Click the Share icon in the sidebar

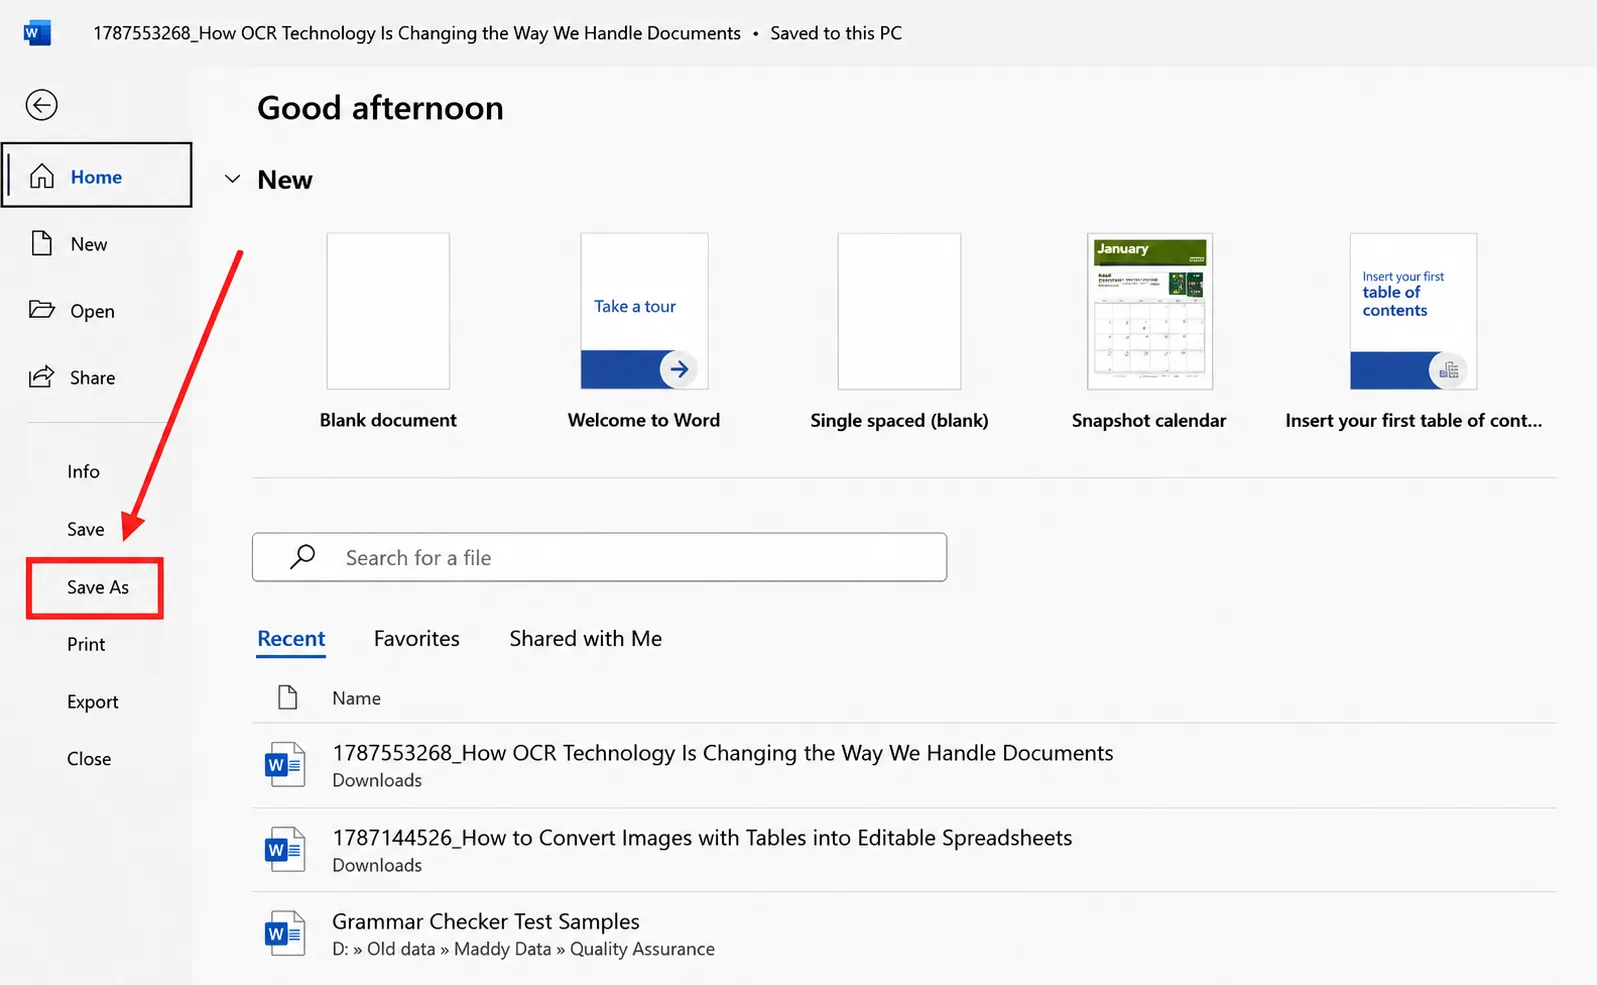(42, 377)
